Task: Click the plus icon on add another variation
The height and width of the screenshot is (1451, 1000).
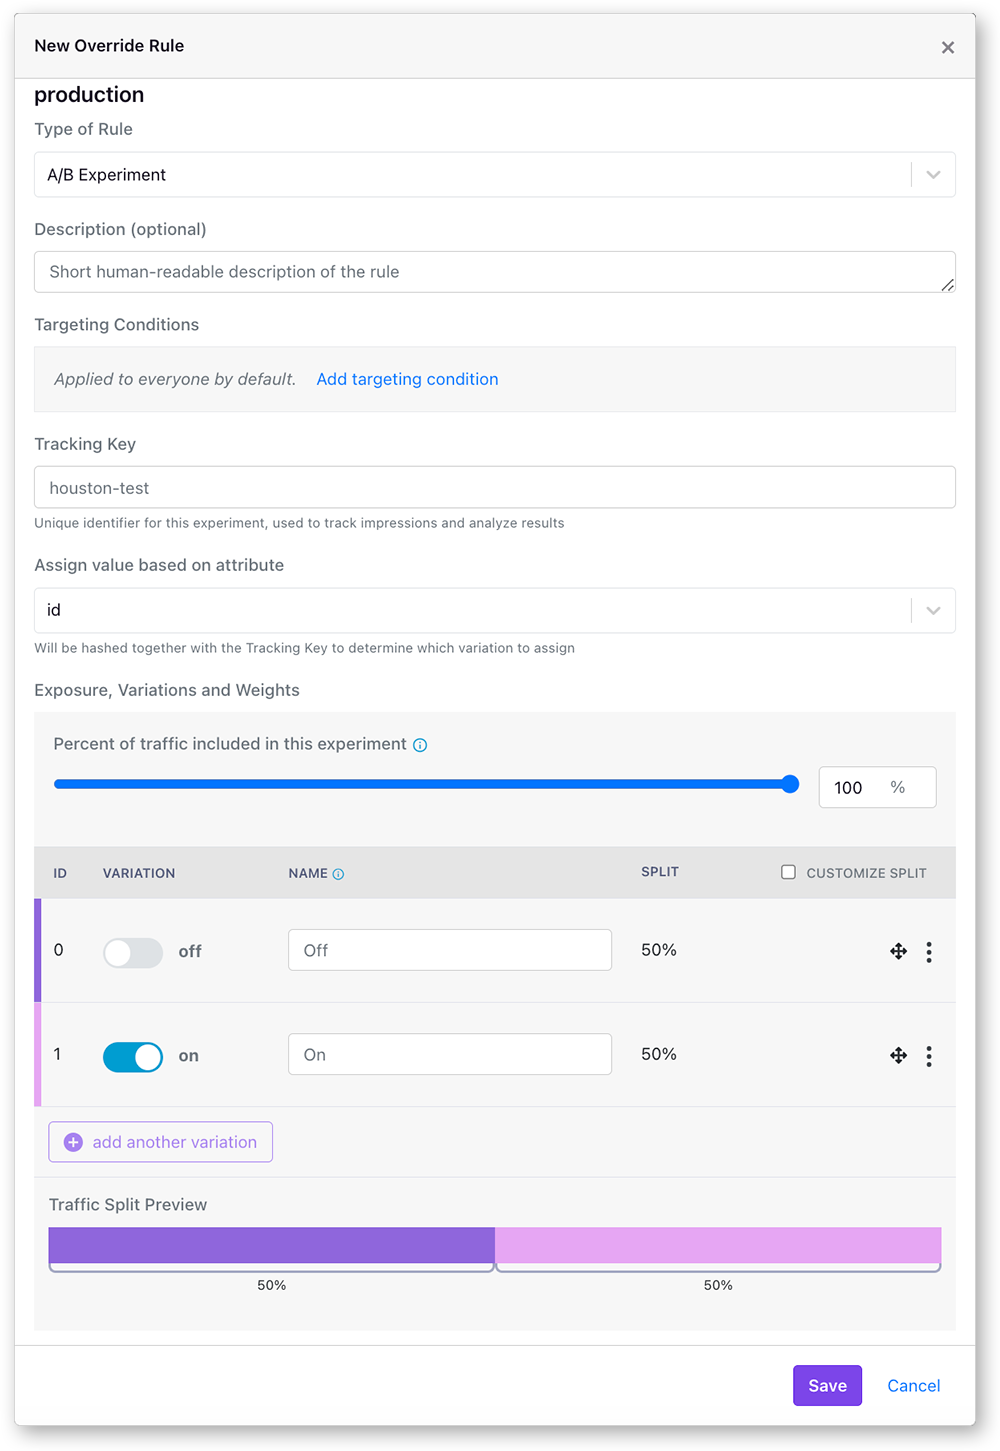Action: pyautogui.click(x=72, y=1141)
